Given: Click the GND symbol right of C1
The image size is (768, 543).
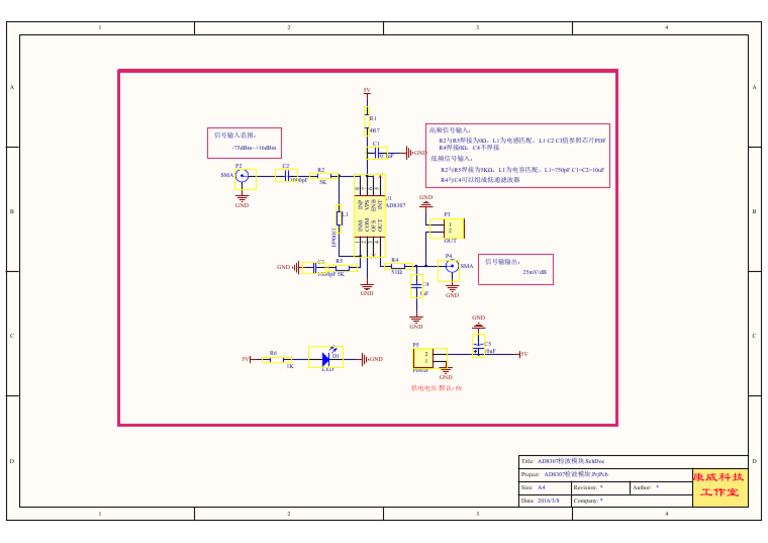Looking at the screenshot, I should (416, 153).
